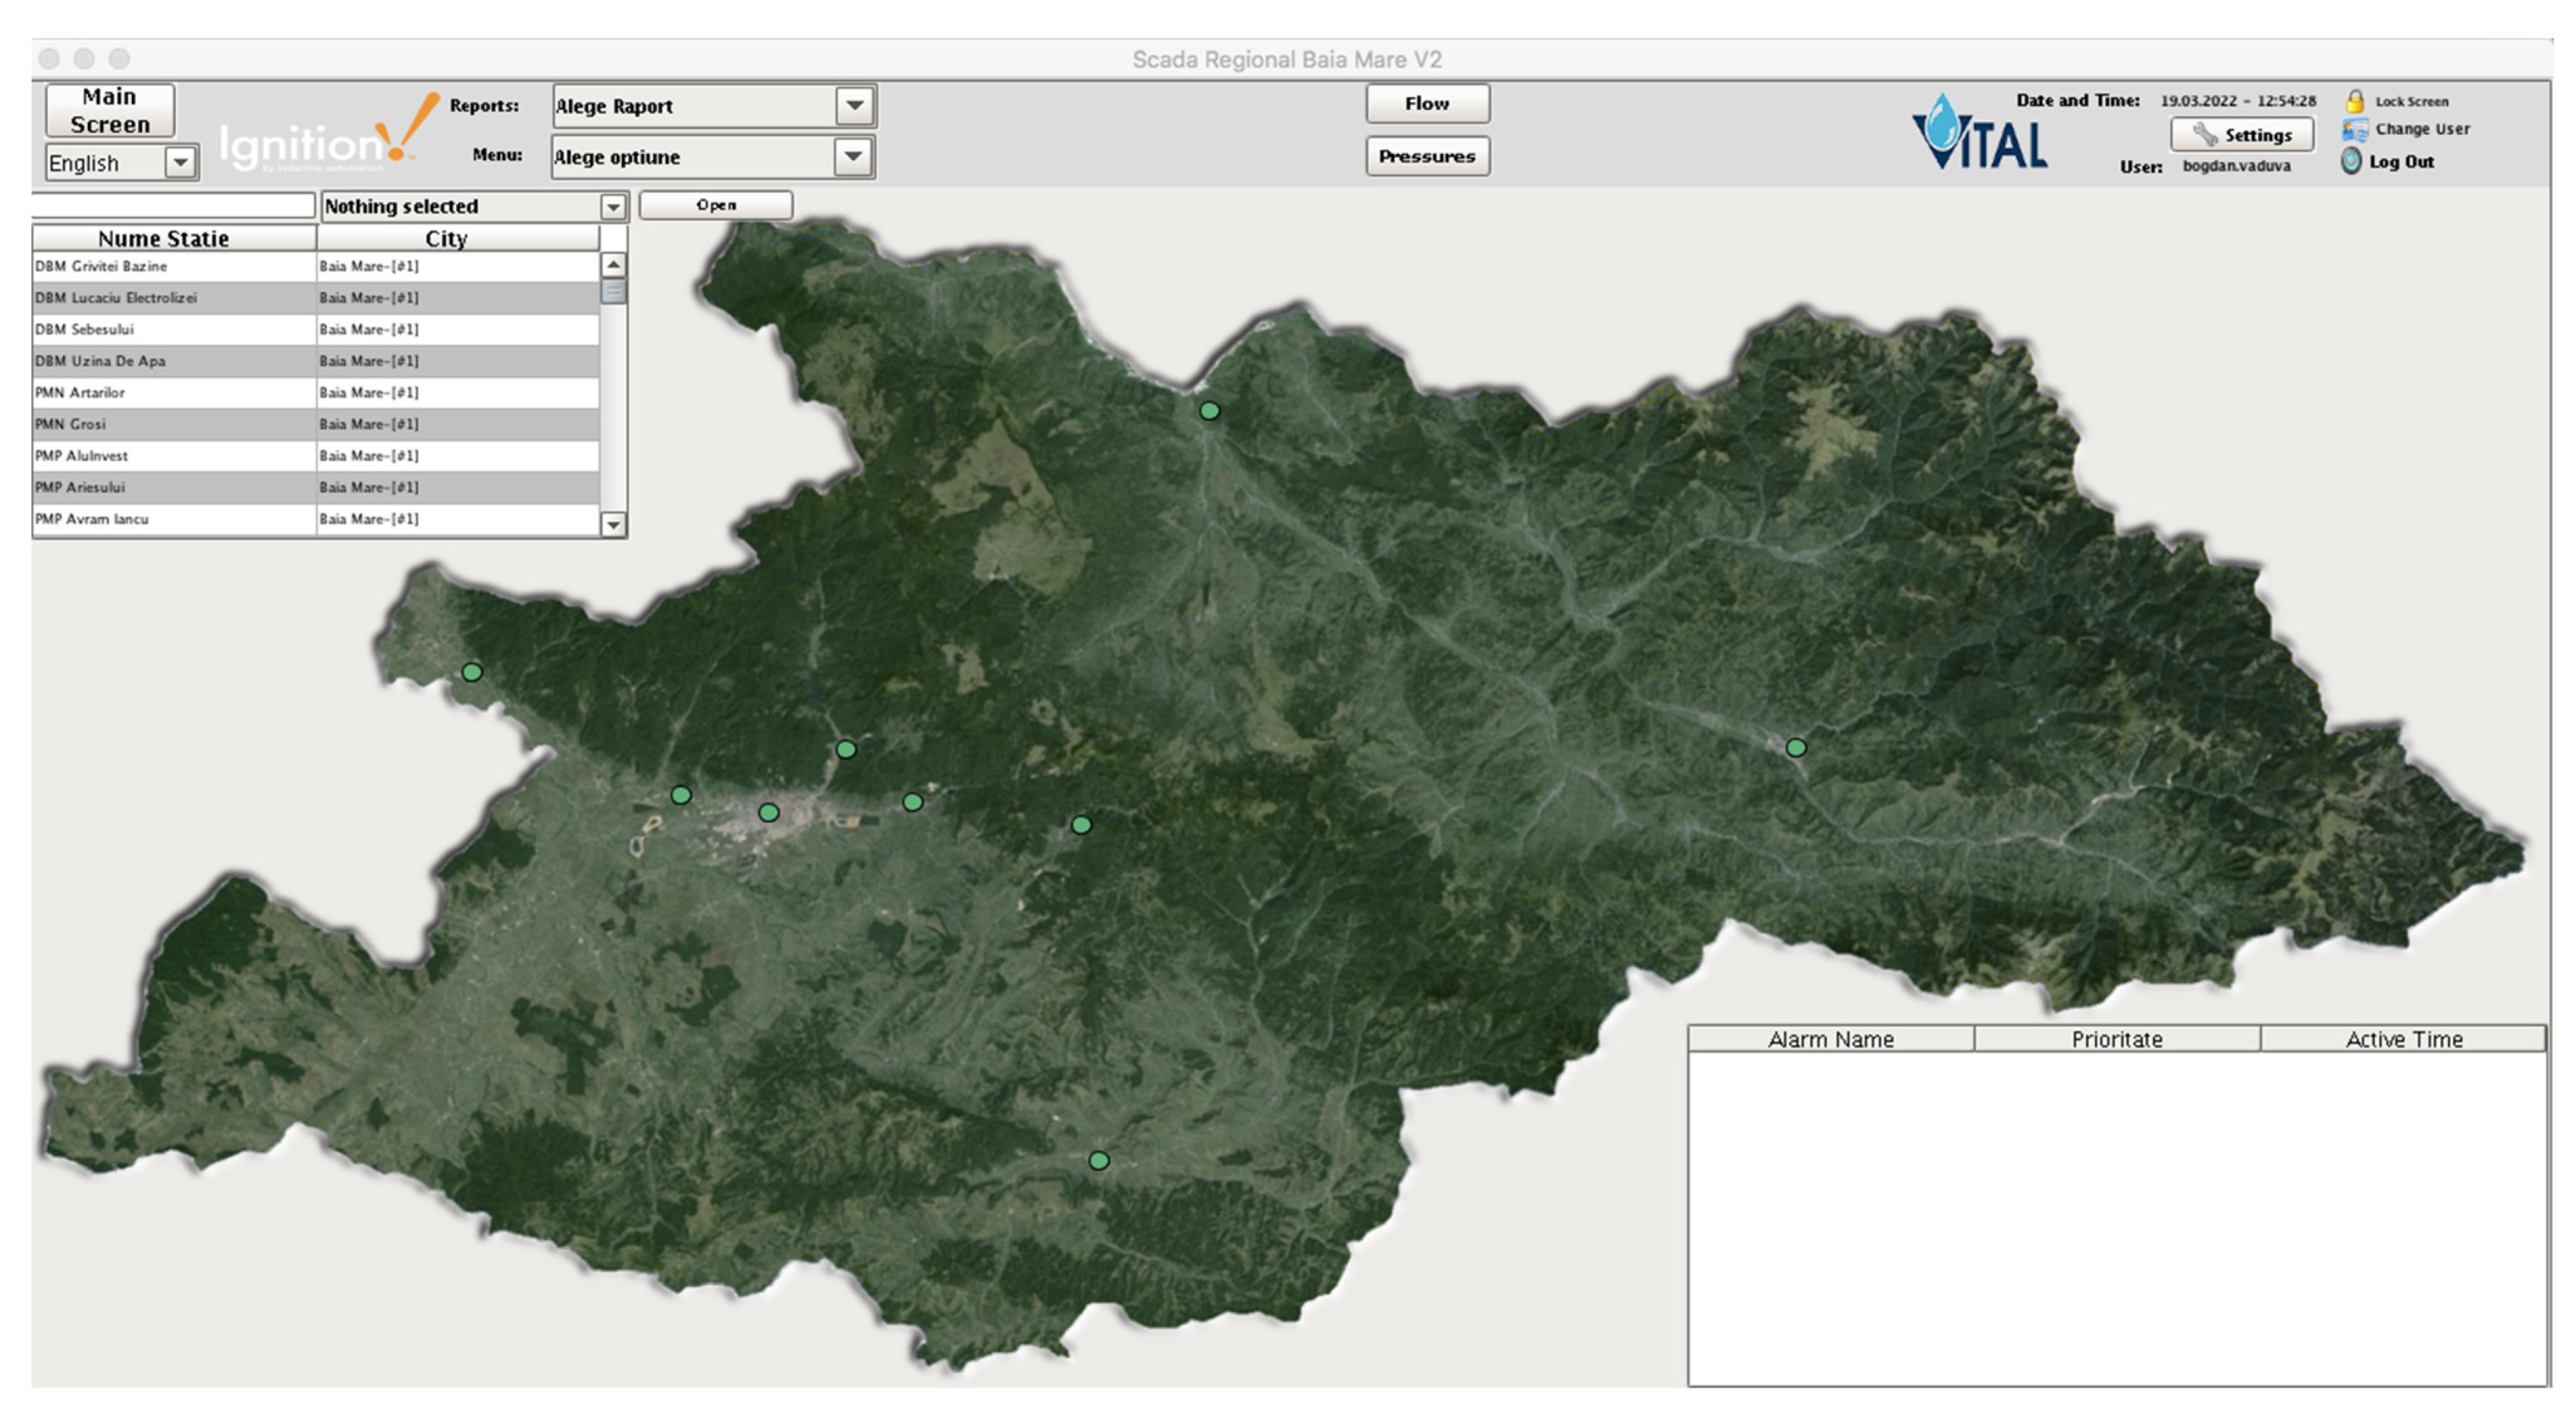This screenshot has height=1416, width=2576.
Task: Click station list scroll down arrow
Action: tap(613, 524)
